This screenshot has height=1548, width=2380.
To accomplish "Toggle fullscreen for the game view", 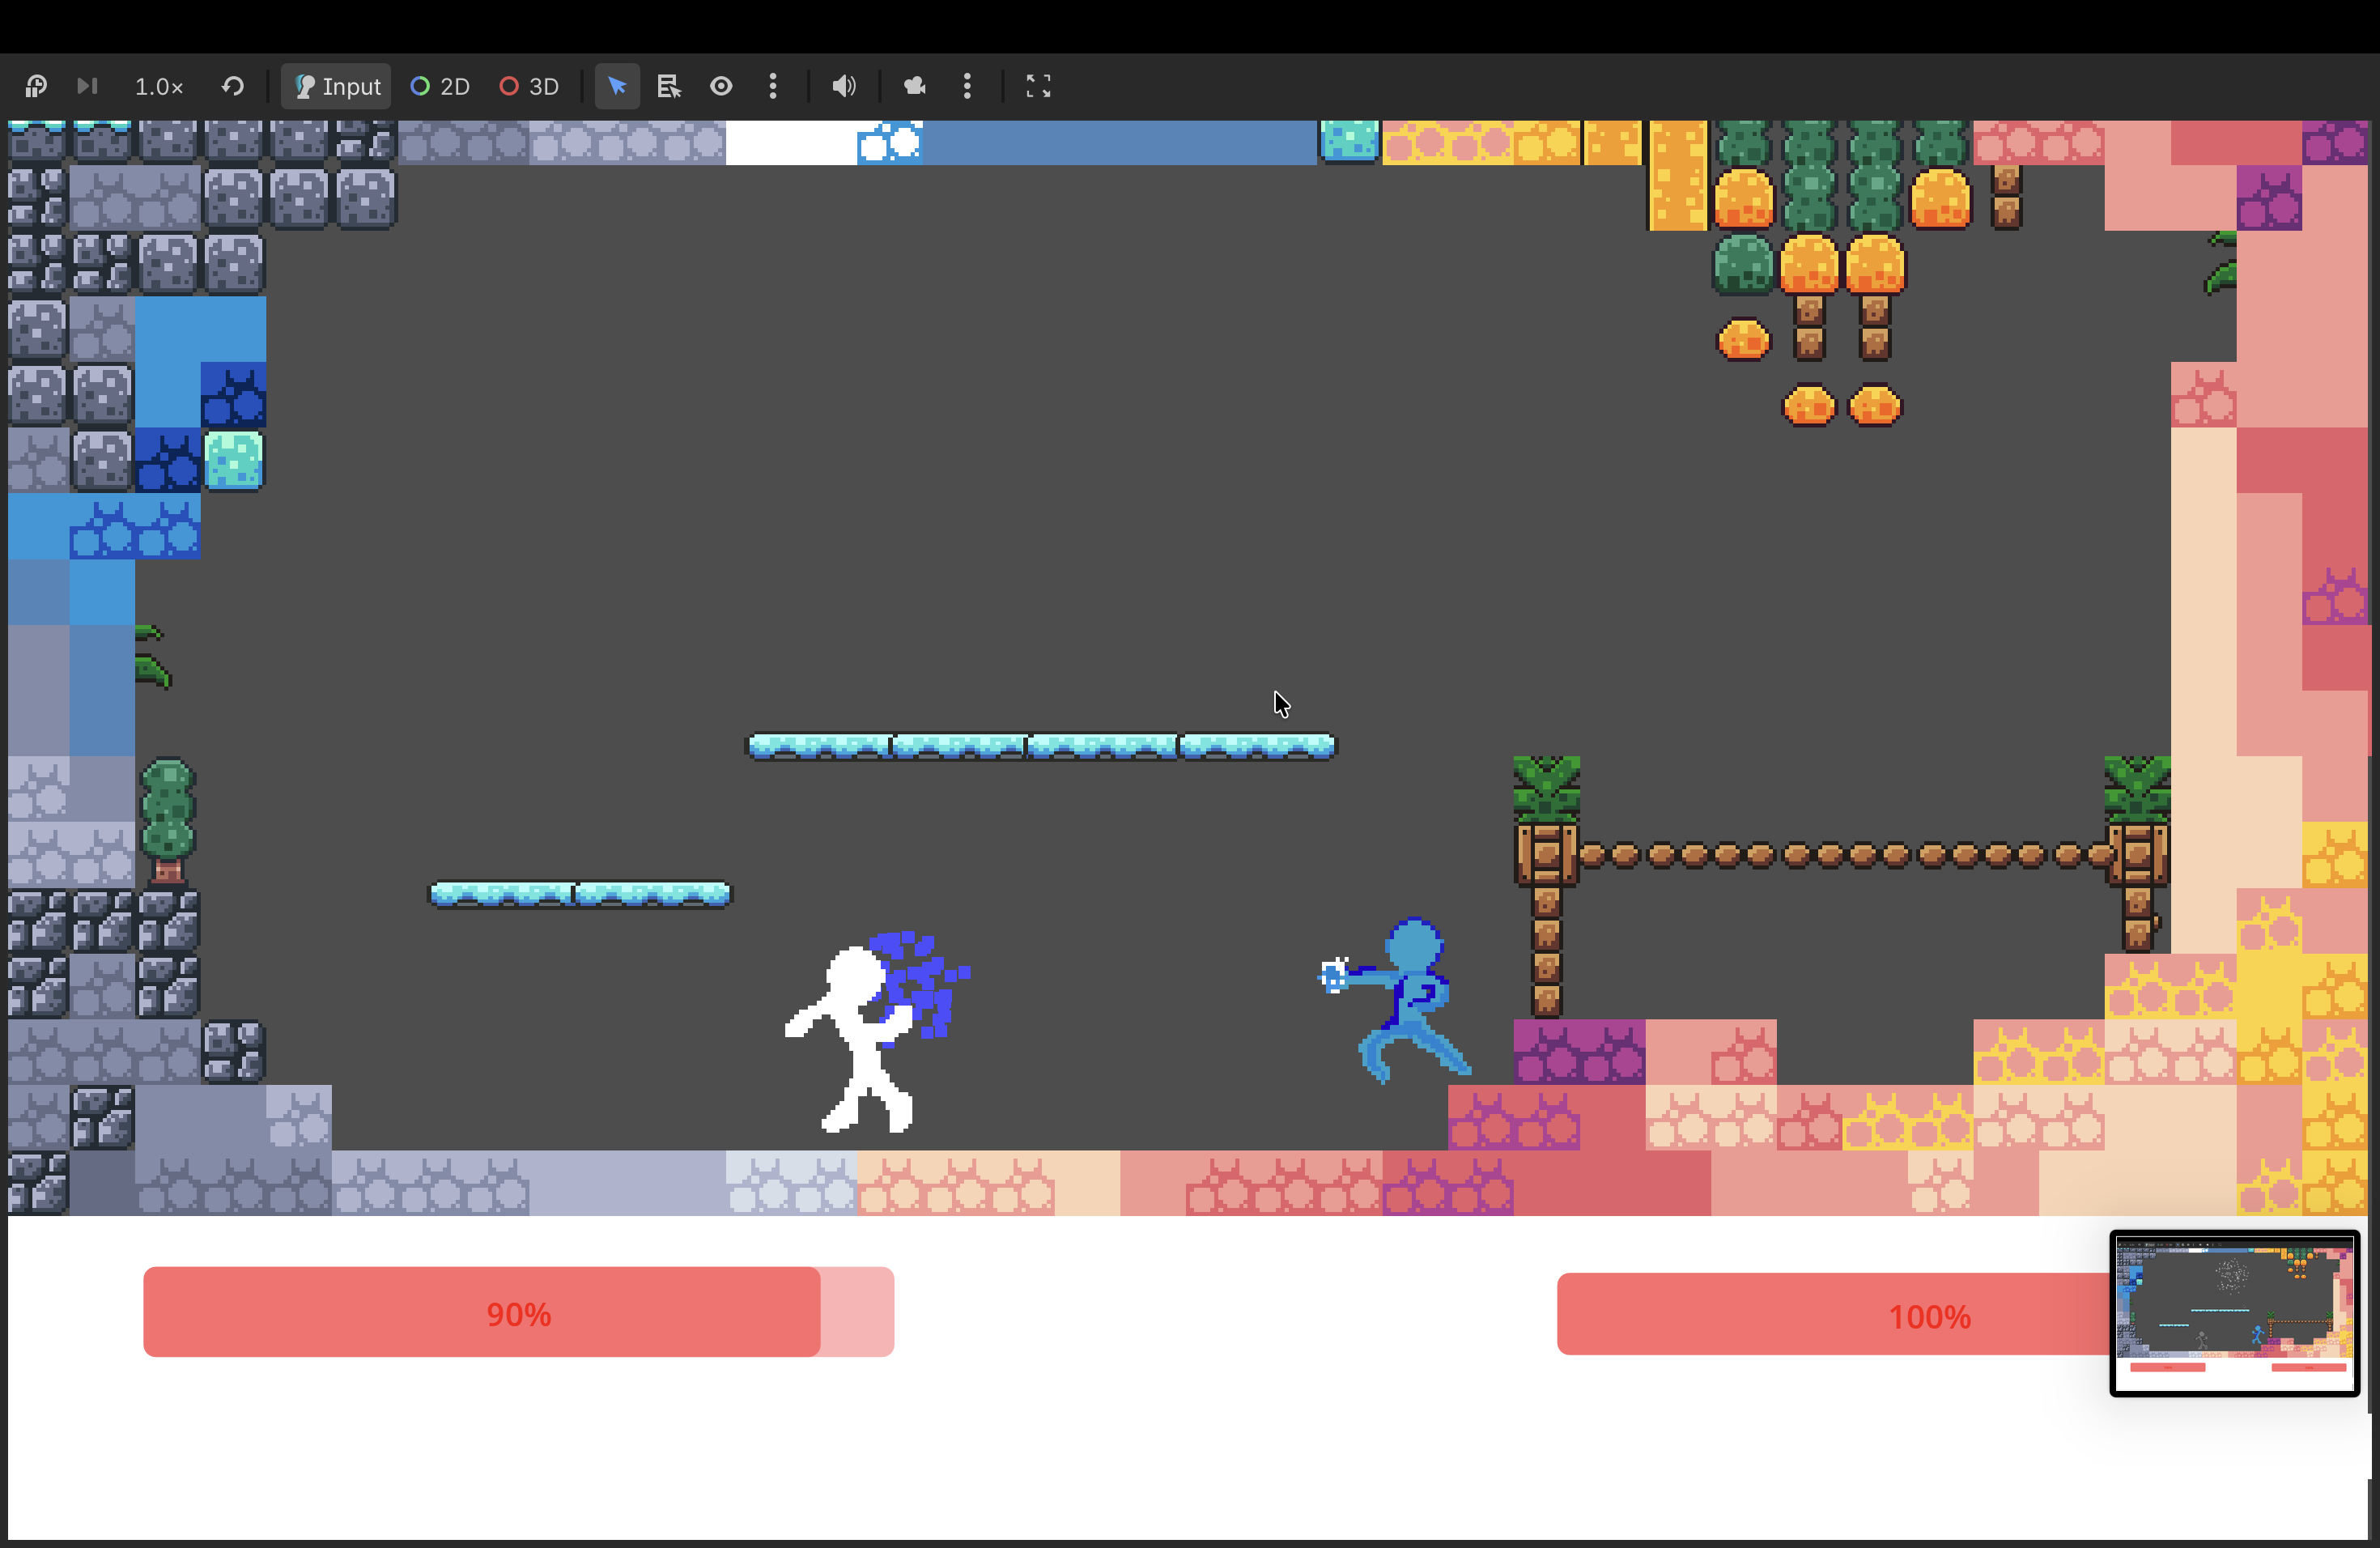I will tap(1038, 87).
